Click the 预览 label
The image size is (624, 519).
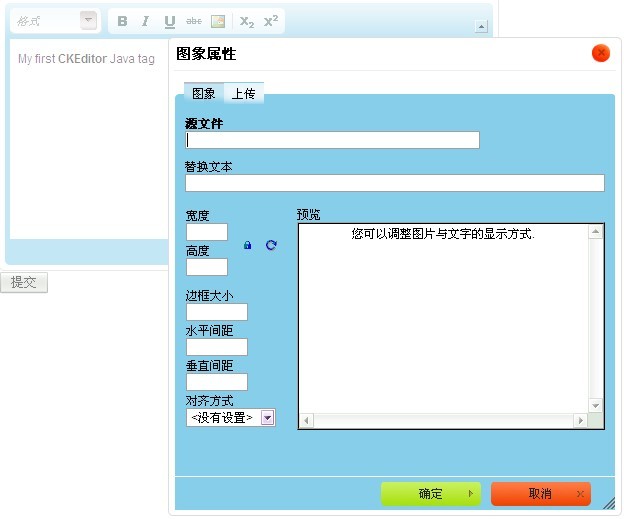308,215
